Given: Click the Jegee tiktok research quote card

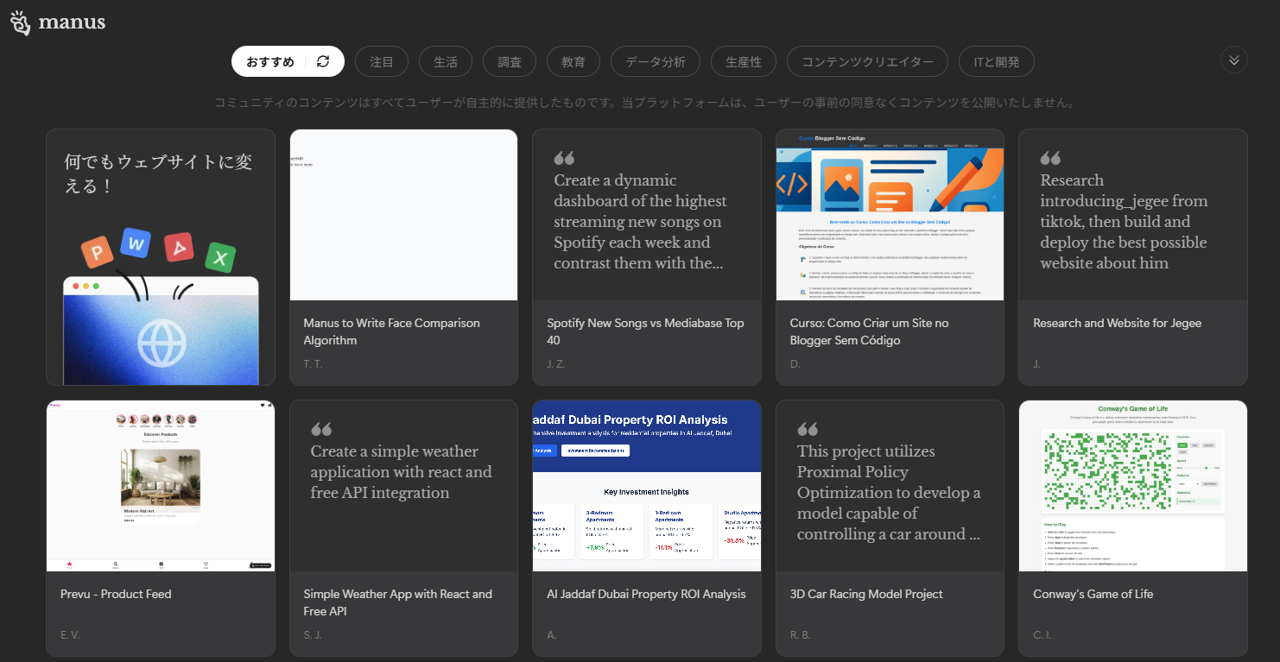Looking at the screenshot, I should [x=1133, y=215].
